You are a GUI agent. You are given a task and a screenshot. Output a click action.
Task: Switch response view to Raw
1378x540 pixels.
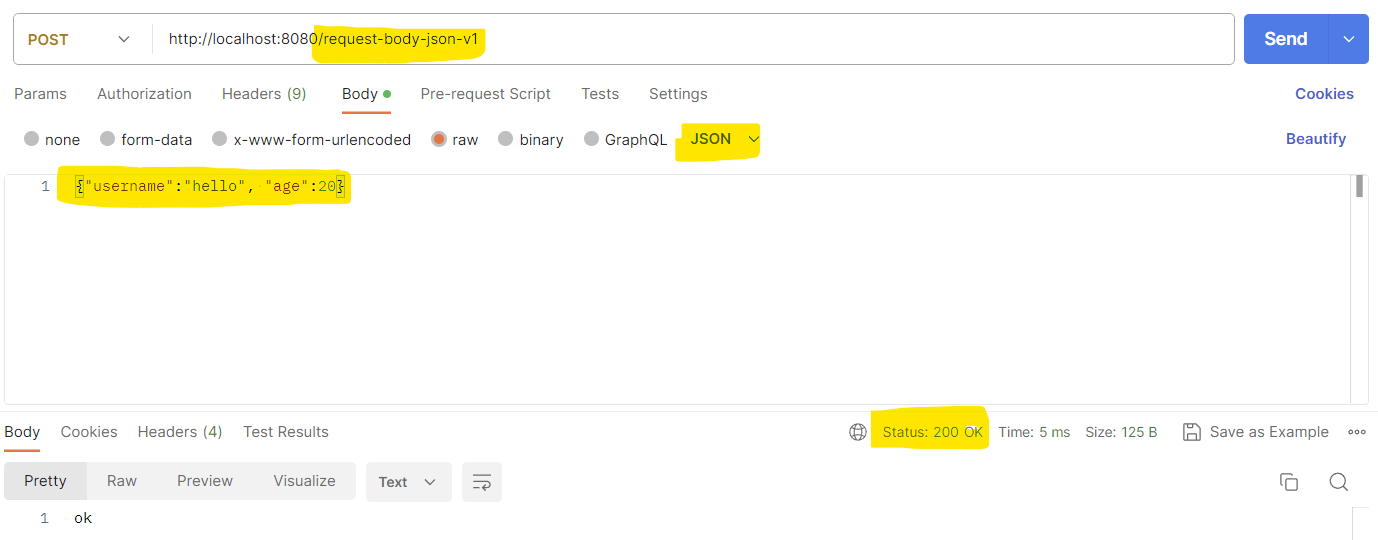pos(122,481)
